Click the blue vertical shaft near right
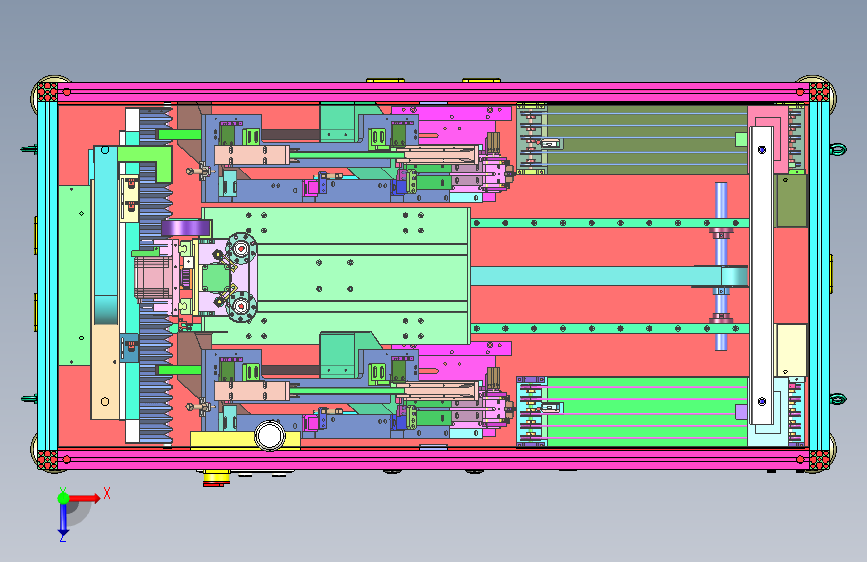Image resolution: width=867 pixels, height=562 pixels. tap(720, 266)
